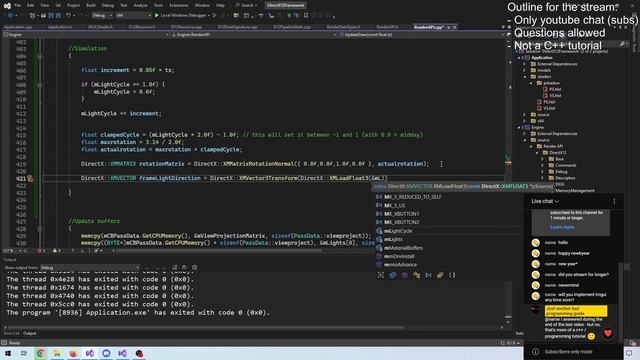Screen dimensions: 640x360
Task: Switch to the Error List tab
Action: [11, 333]
